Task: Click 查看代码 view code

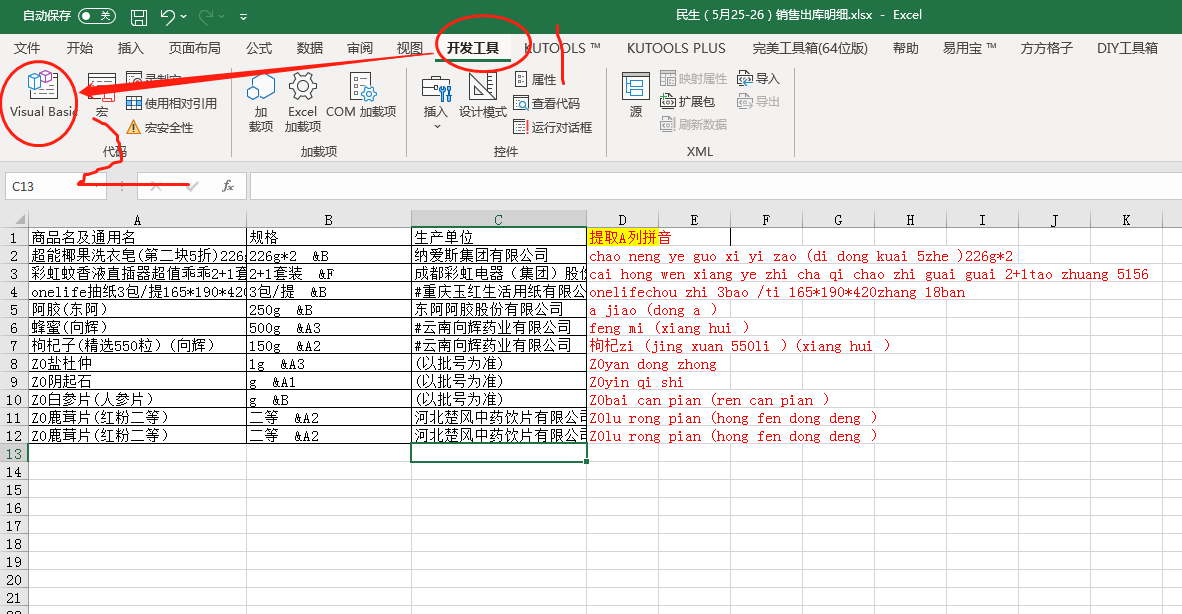Action: pyautogui.click(x=547, y=103)
